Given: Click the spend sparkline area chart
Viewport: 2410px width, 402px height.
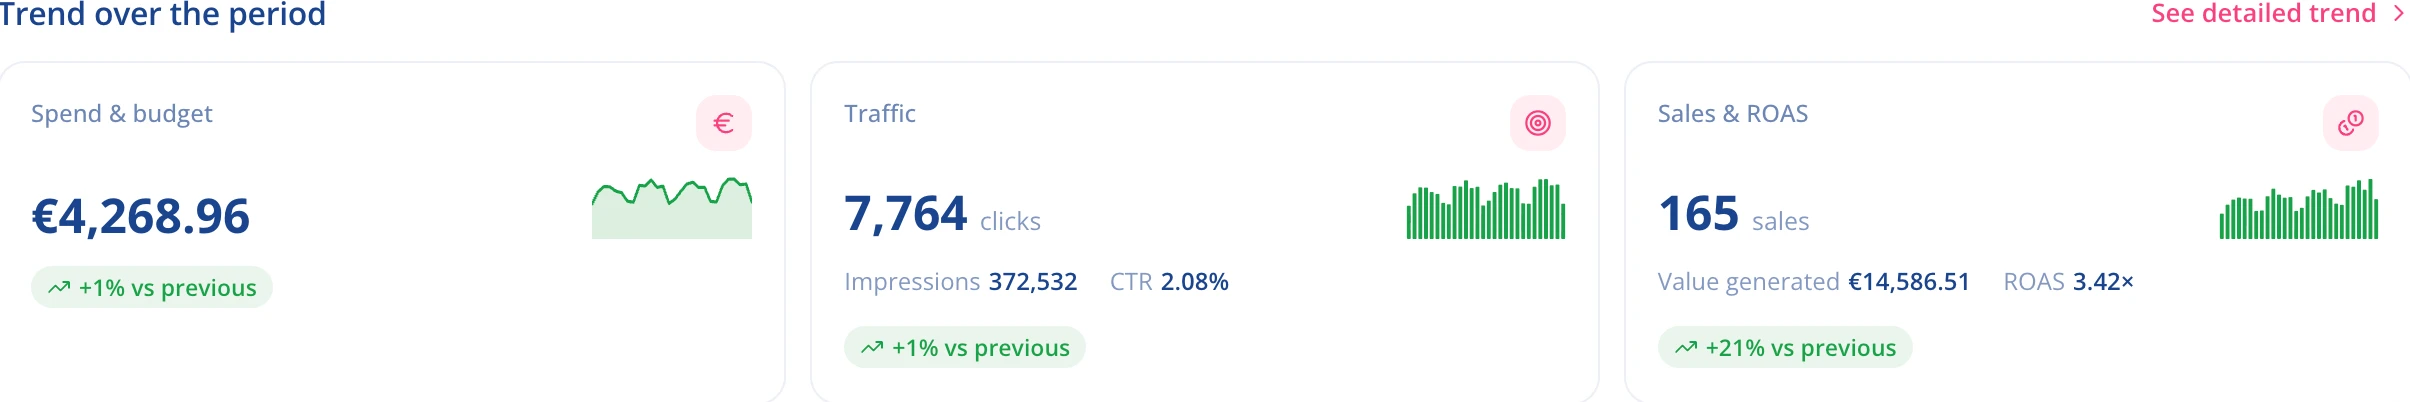Looking at the screenshot, I should (672, 208).
